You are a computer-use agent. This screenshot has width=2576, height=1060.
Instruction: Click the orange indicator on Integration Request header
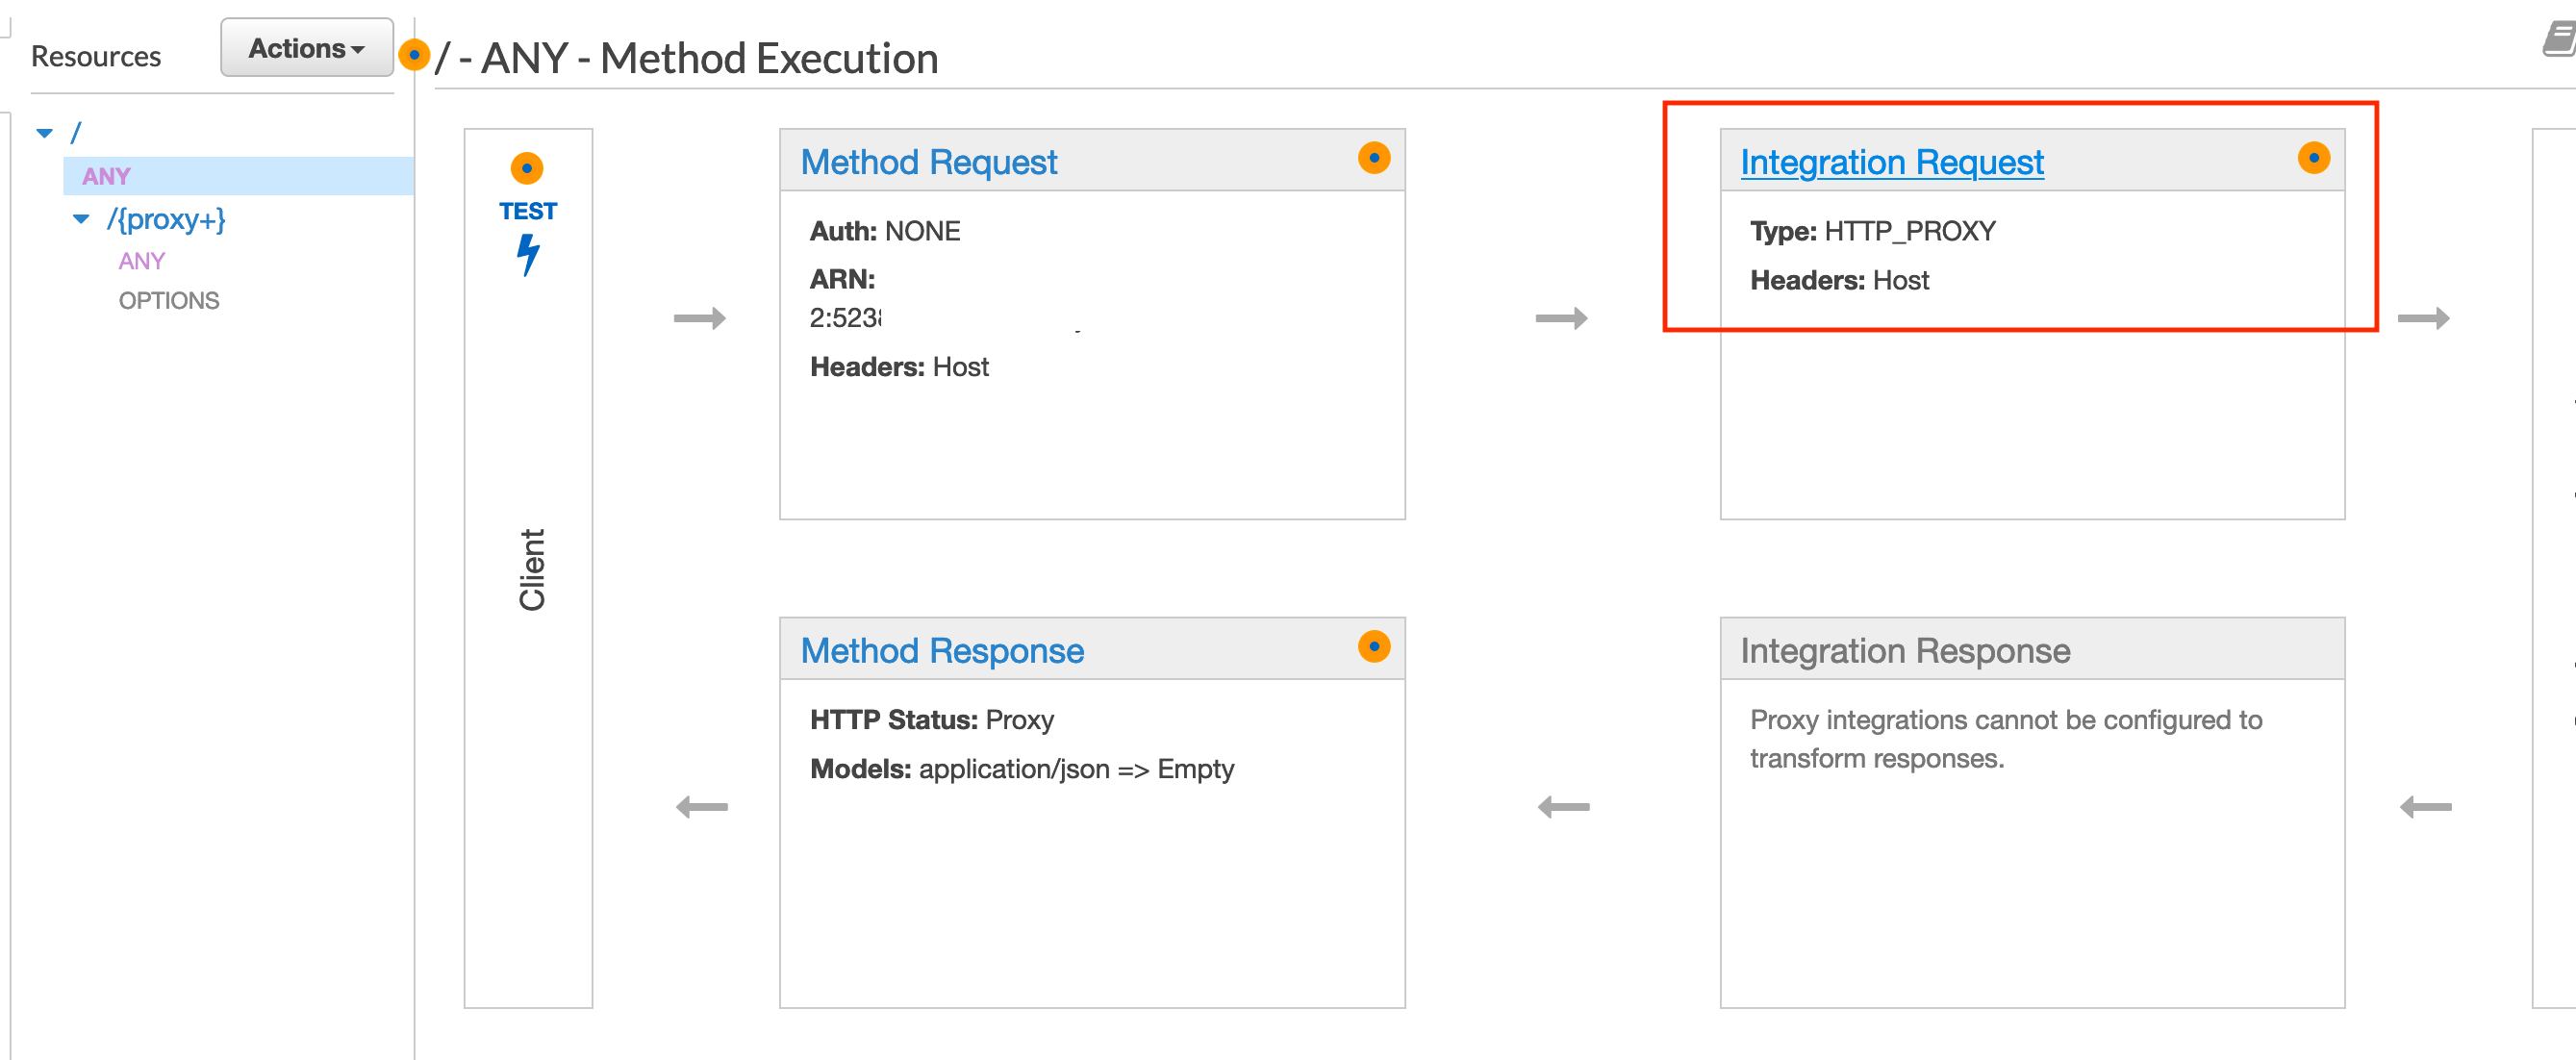click(2314, 157)
